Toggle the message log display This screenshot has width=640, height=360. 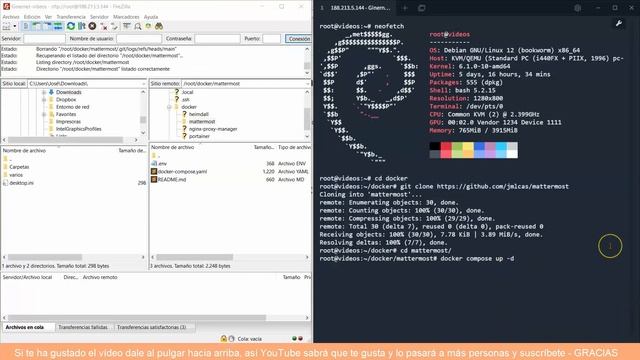(26, 27)
